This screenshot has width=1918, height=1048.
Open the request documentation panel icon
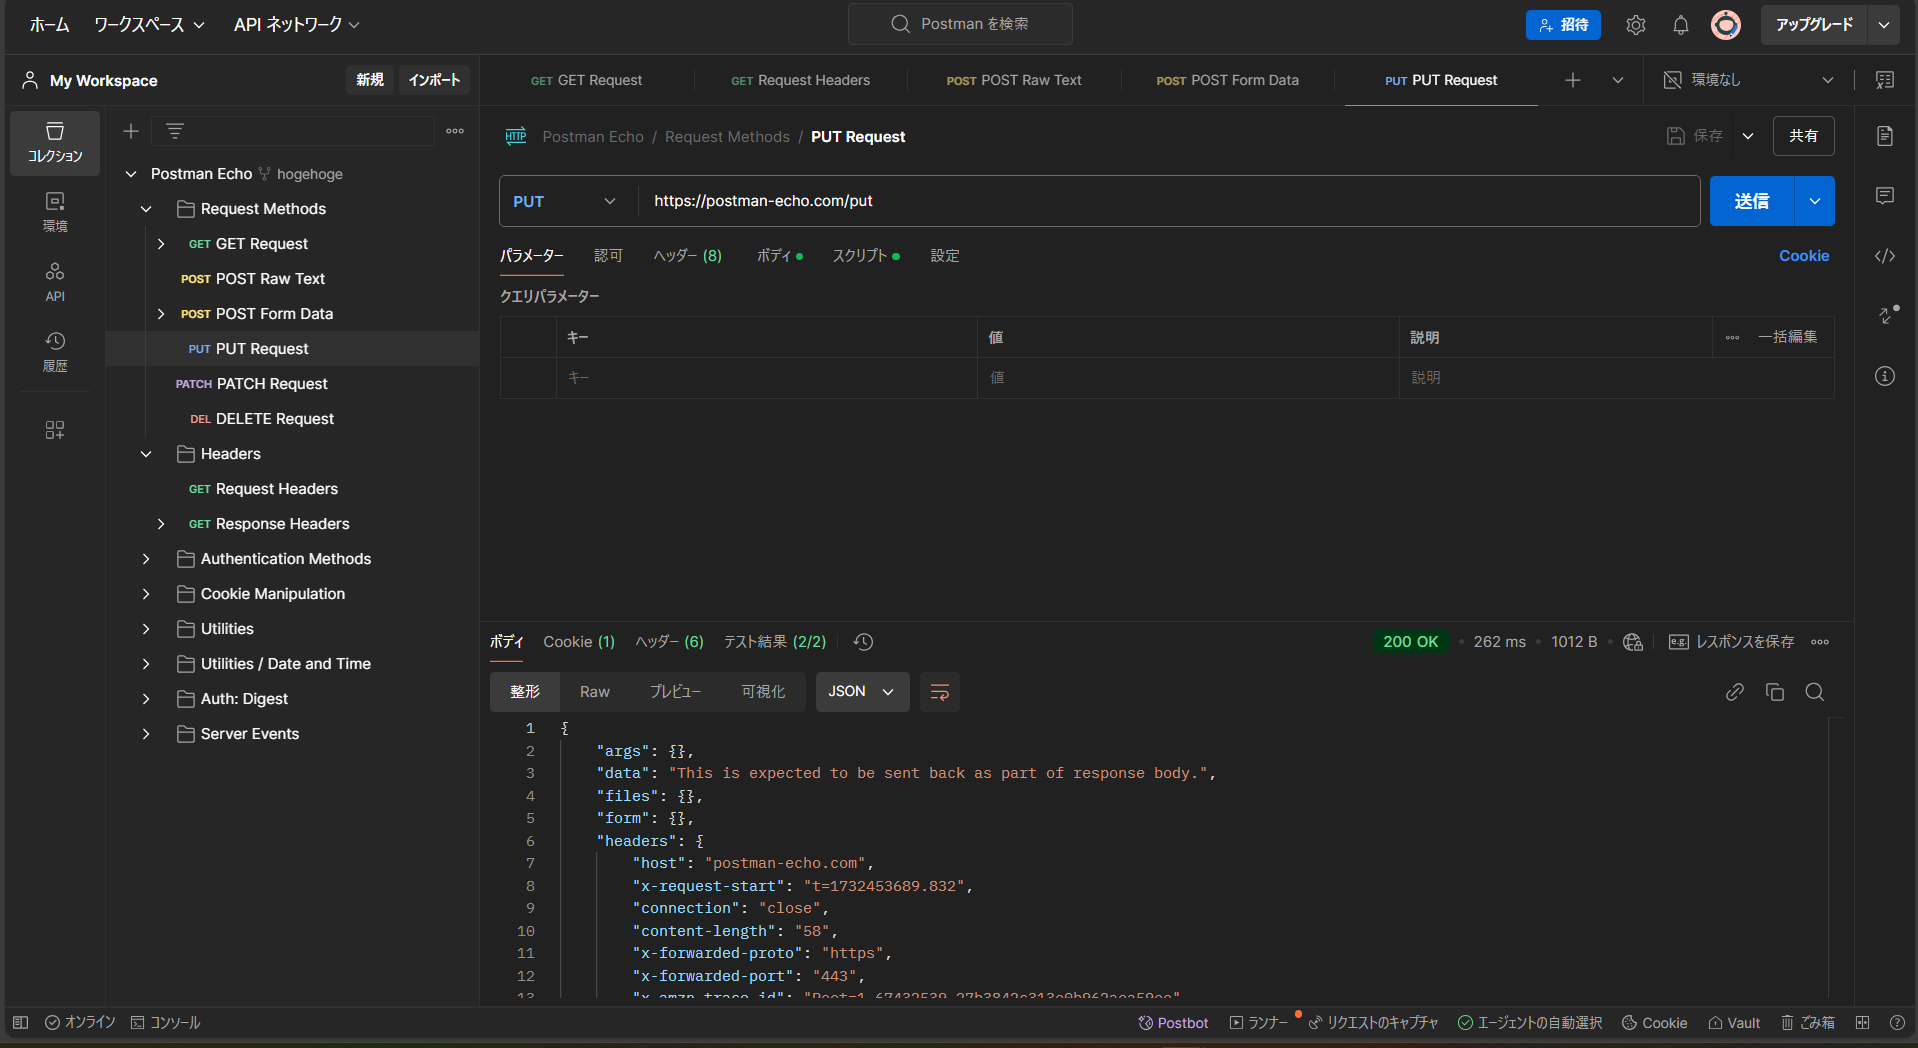(x=1884, y=136)
